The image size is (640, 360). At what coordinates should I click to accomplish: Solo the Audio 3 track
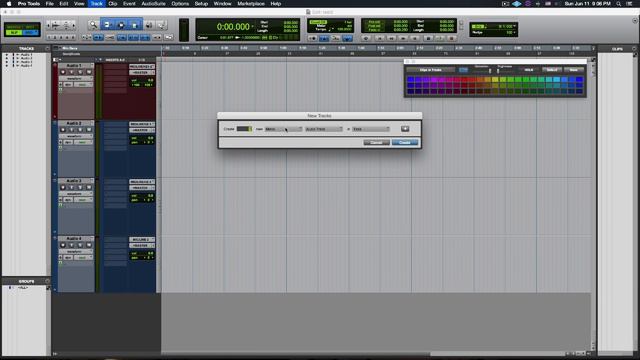coord(80,187)
